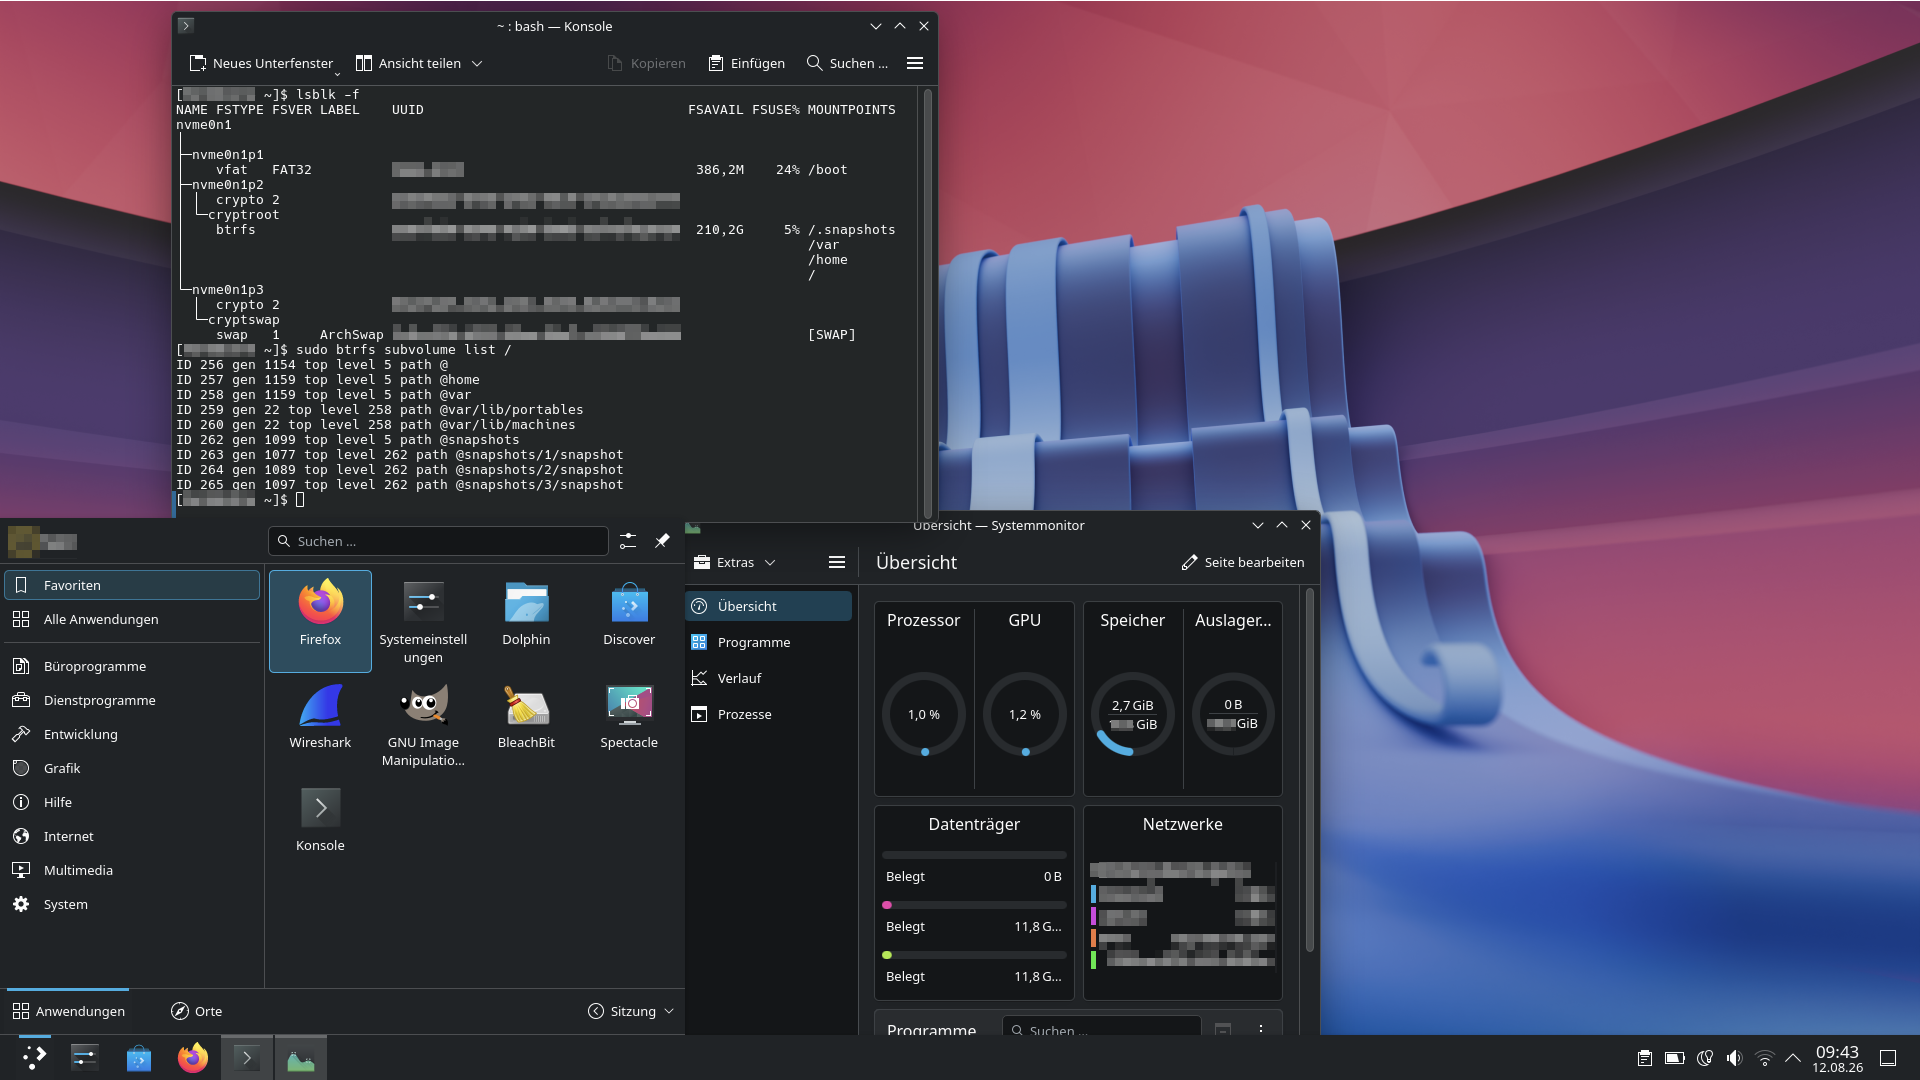Open the Spectacle screenshot tool
1920x1080 pixels.
[x=629, y=724]
